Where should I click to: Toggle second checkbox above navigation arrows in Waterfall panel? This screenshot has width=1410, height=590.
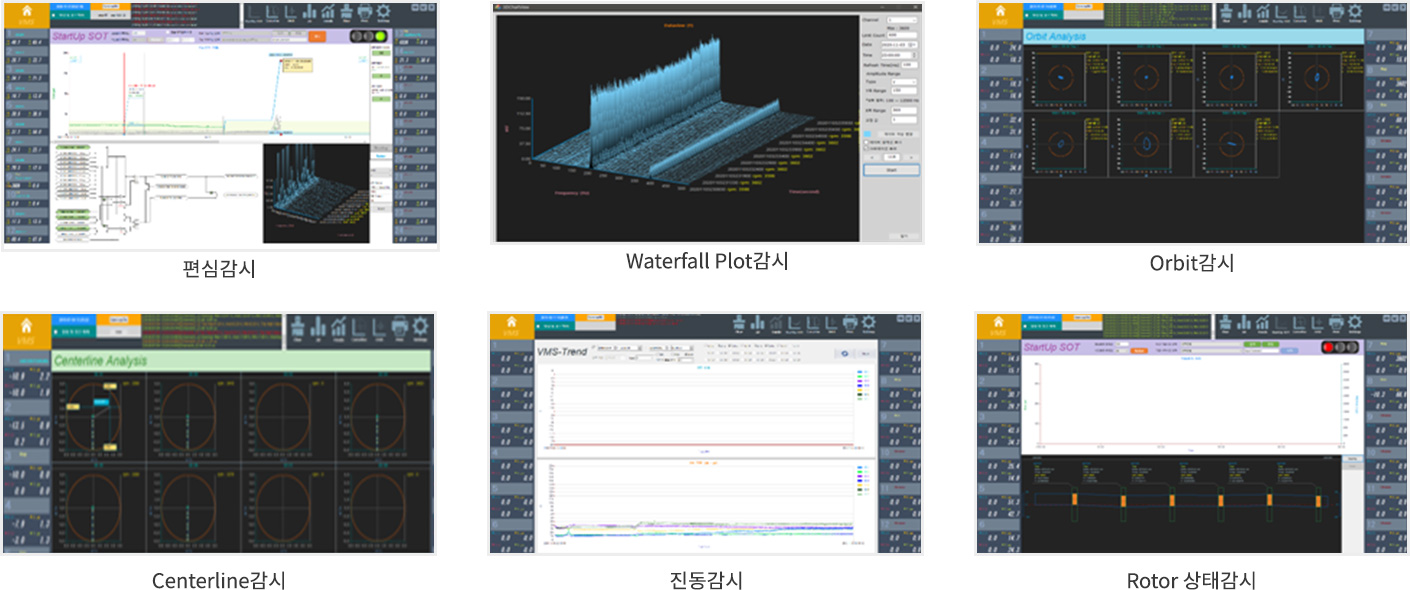pyautogui.click(x=865, y=149)
